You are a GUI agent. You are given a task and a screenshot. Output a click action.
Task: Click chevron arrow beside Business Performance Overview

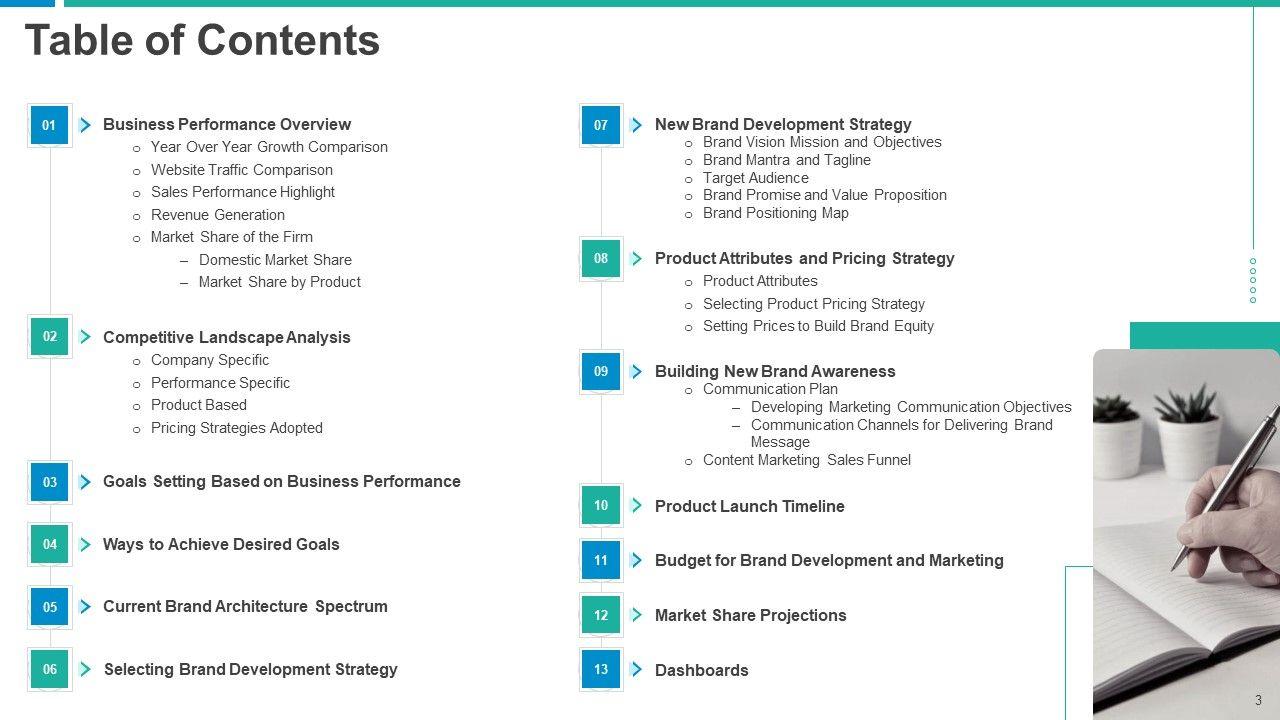coord(85,125)
